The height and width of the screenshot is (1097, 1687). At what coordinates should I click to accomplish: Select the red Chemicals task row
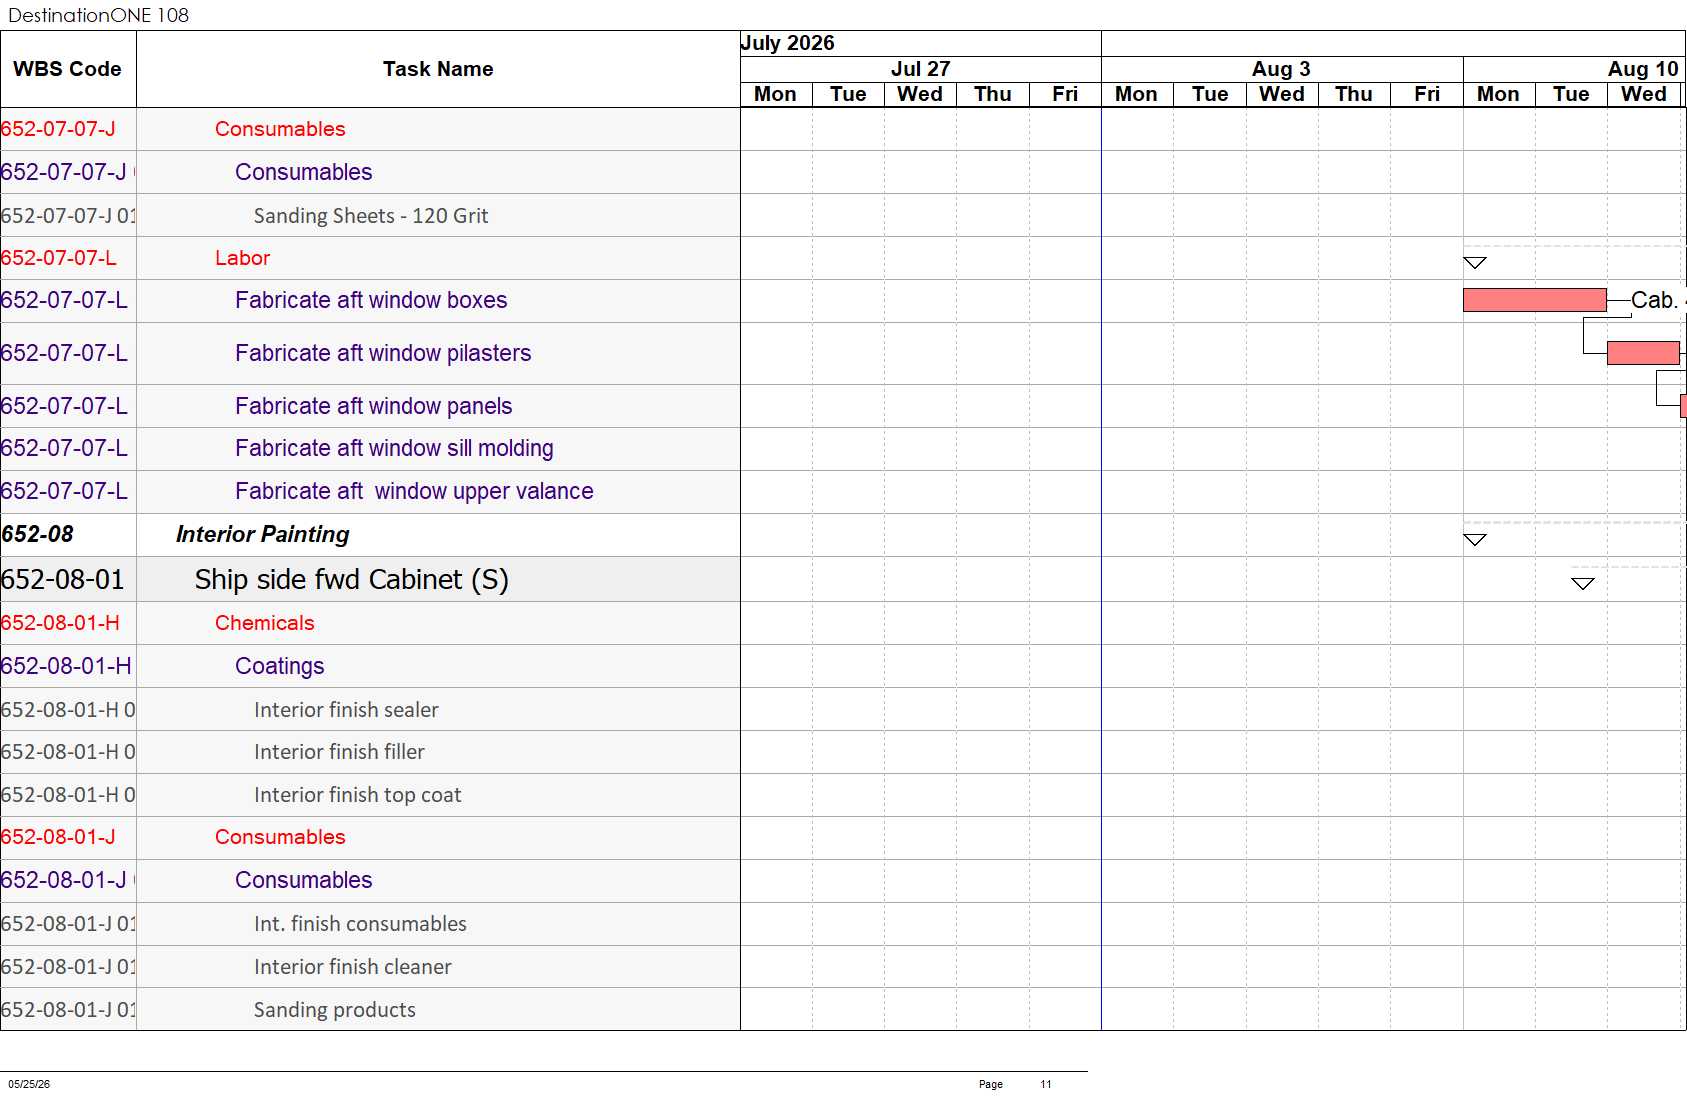coord(370,623)
